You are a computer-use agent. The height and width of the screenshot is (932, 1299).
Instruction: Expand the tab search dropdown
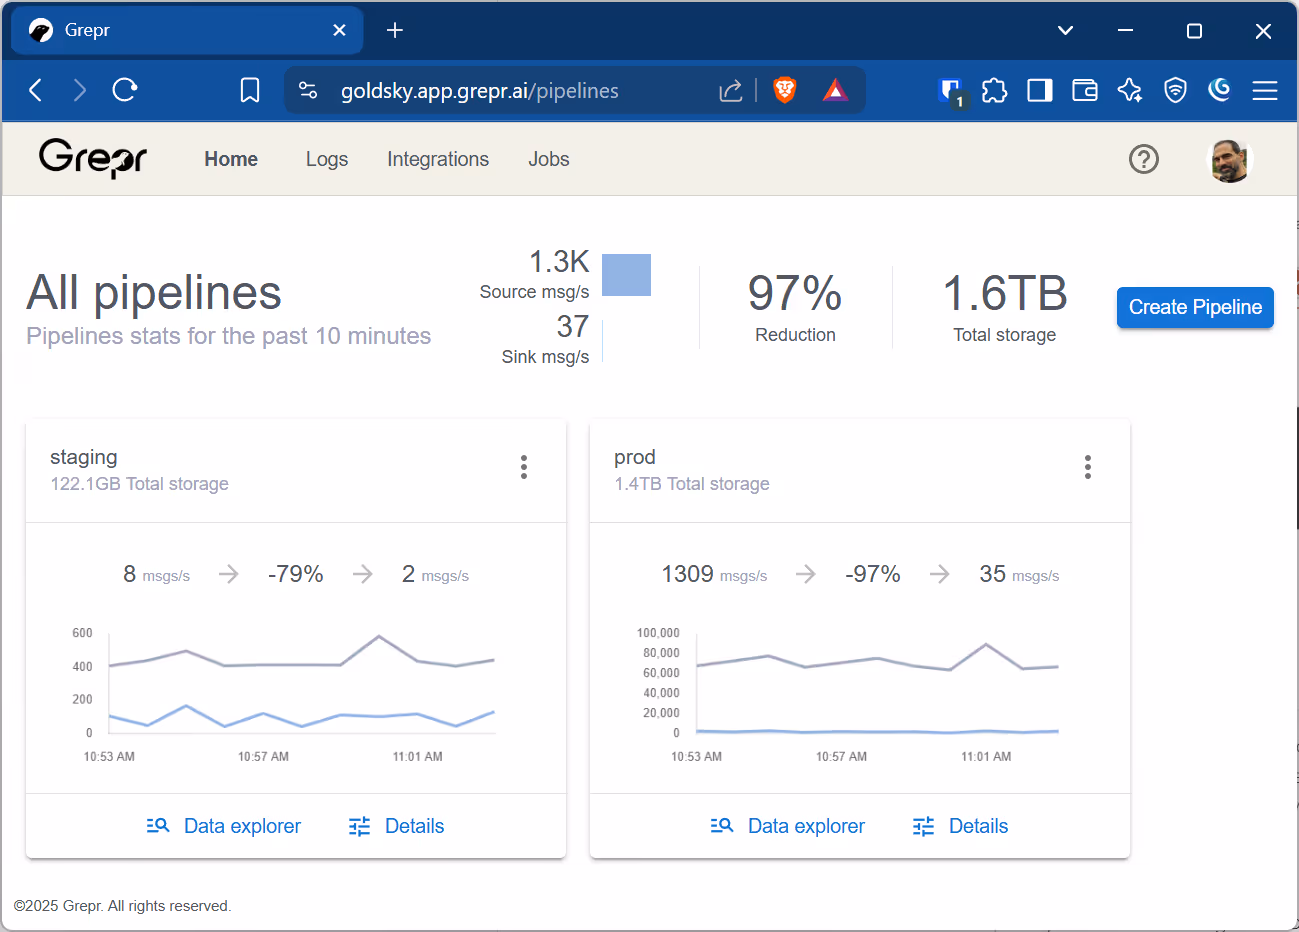tap(1066, 30)
